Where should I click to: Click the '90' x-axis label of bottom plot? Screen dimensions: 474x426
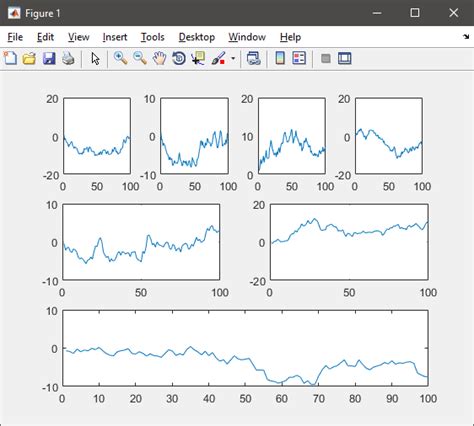coord(392,399)
